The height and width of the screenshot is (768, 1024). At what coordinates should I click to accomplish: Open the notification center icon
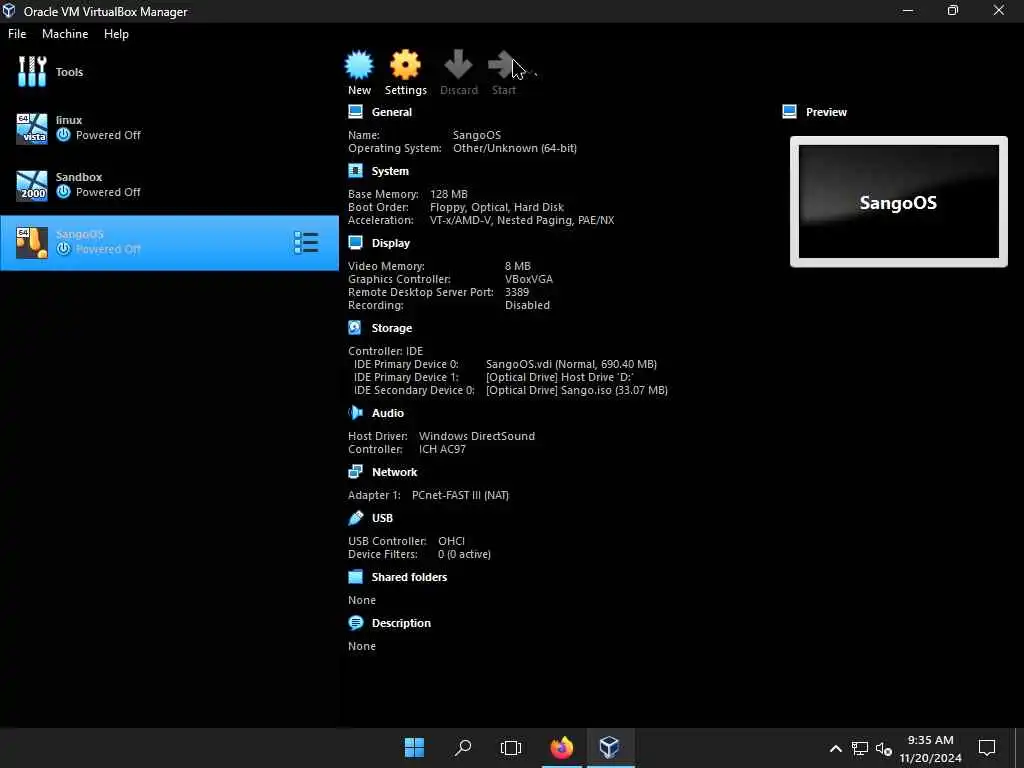pyautogui.click(x=987, y=747)
